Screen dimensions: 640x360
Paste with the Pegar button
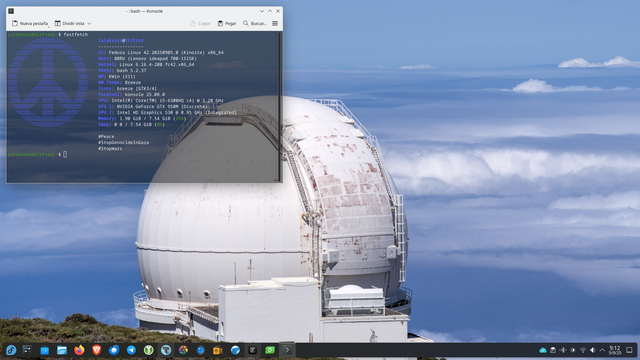click(x=227, y=24)
